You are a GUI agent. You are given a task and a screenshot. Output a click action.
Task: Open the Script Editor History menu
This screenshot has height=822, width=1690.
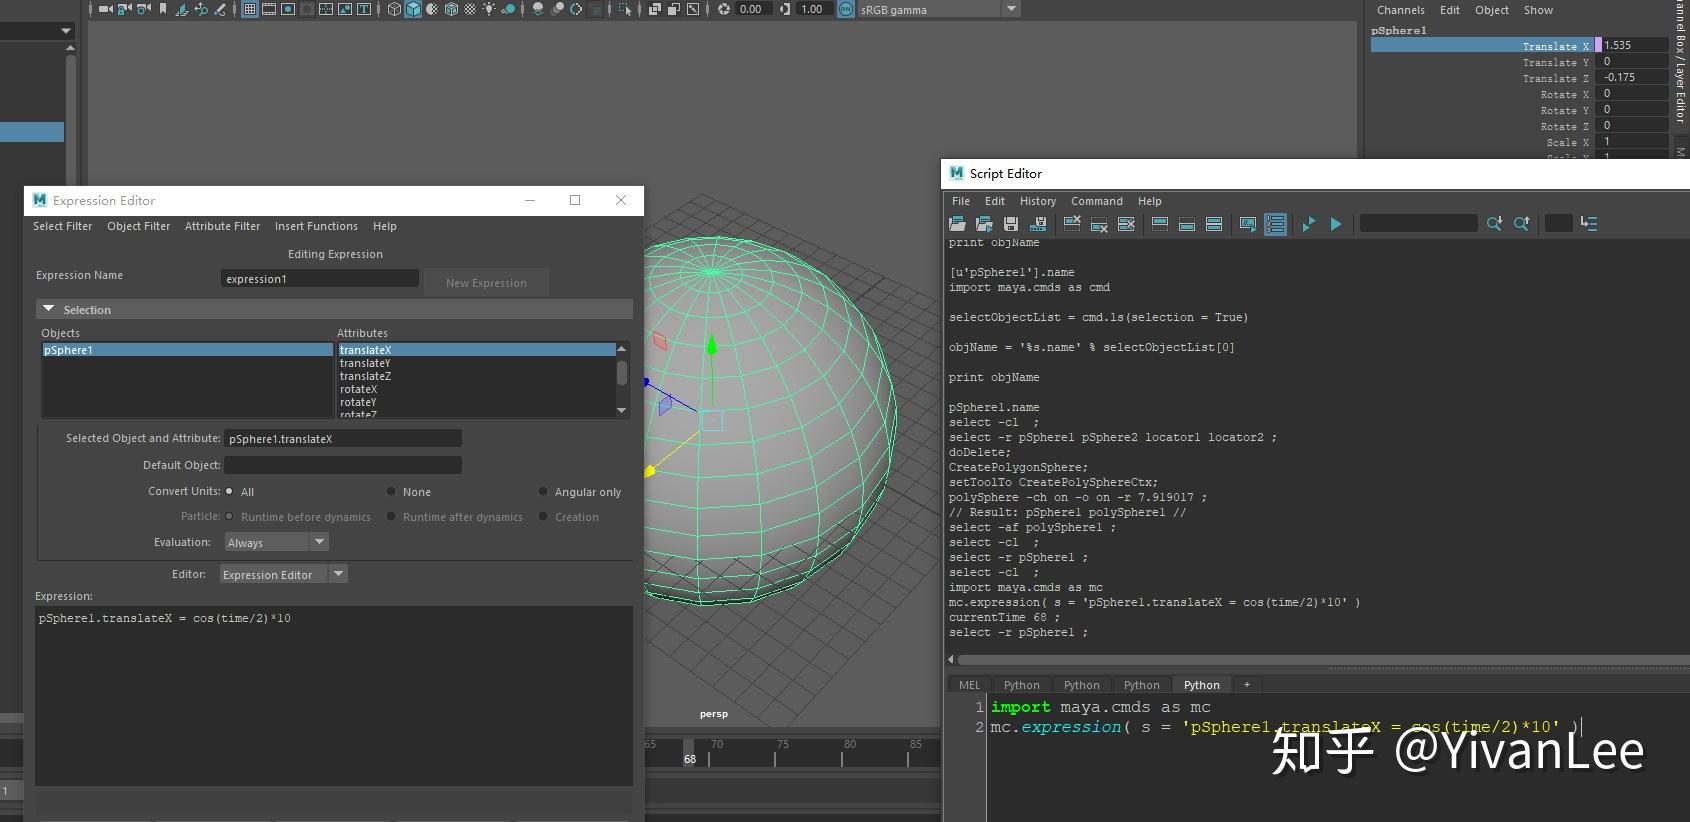coord(1038,201)
